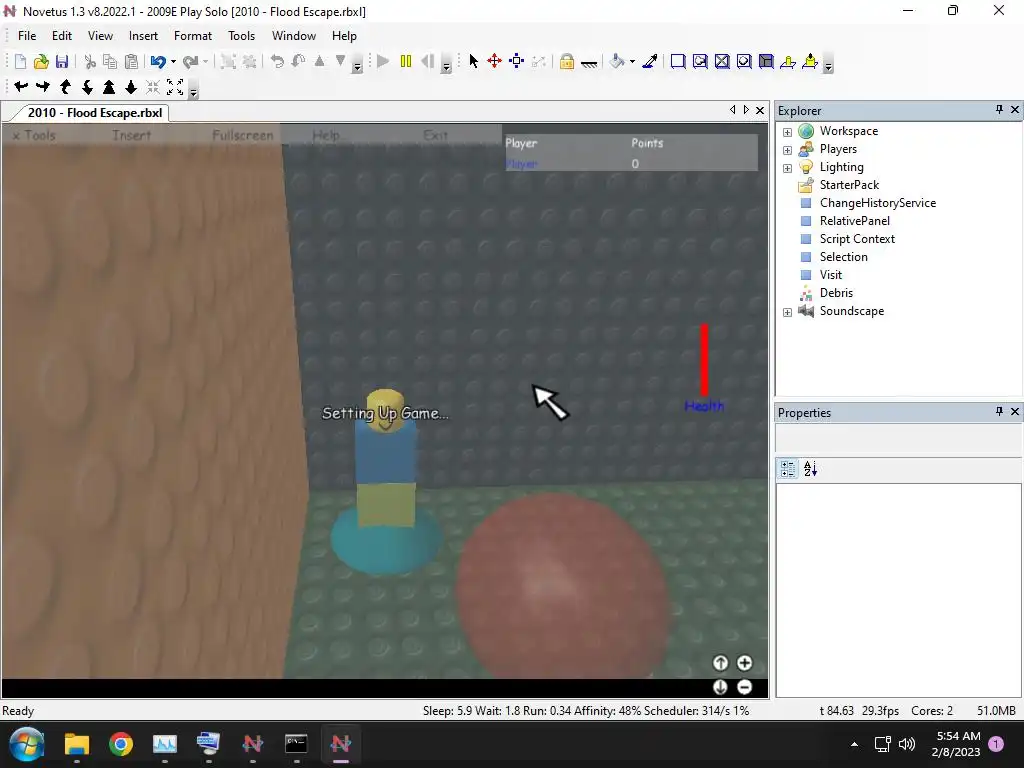Image resolution: width=1024 pixels, height=768 pixels.
Task: Click the Cut scissors icon
Action: [90, 61]
